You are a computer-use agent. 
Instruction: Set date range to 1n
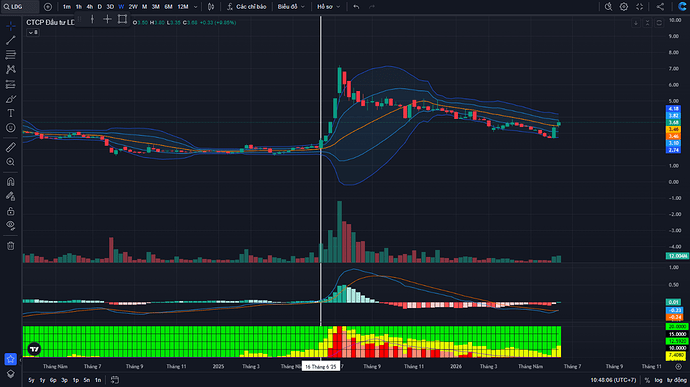[x=98, y=380]
